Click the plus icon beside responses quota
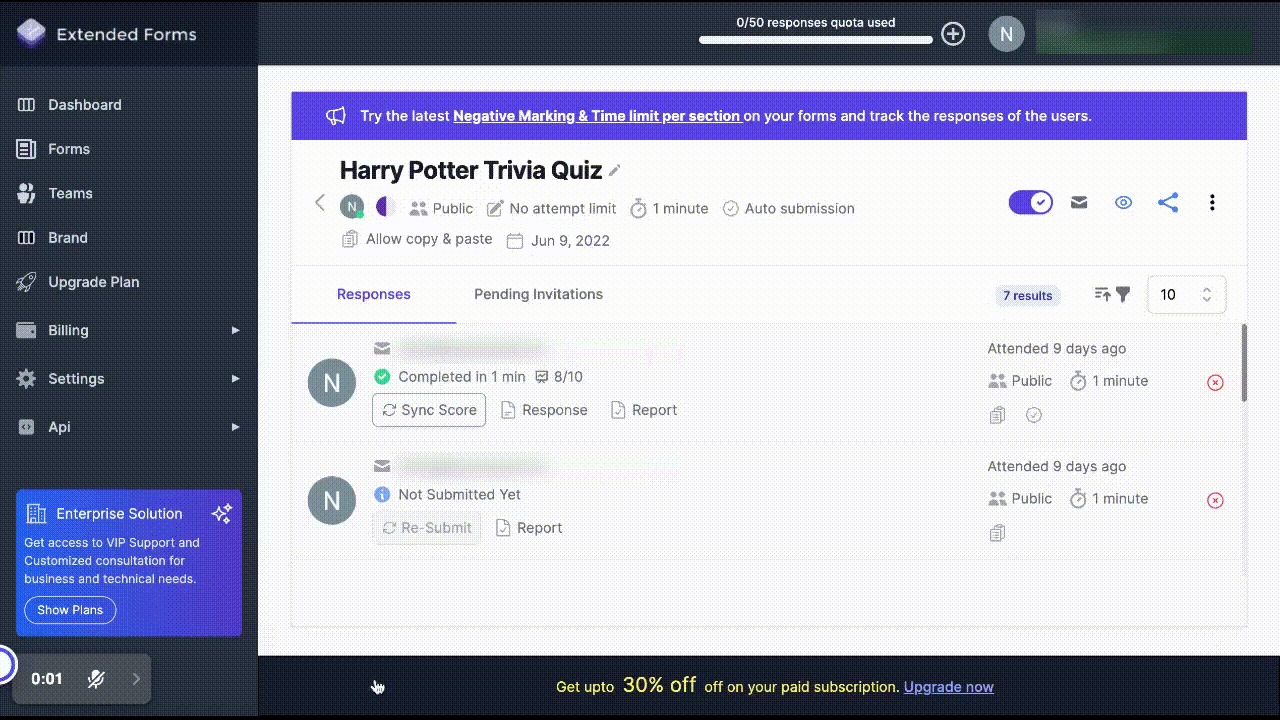This screenshot has height=720, width=1280. tap(954, 35)
